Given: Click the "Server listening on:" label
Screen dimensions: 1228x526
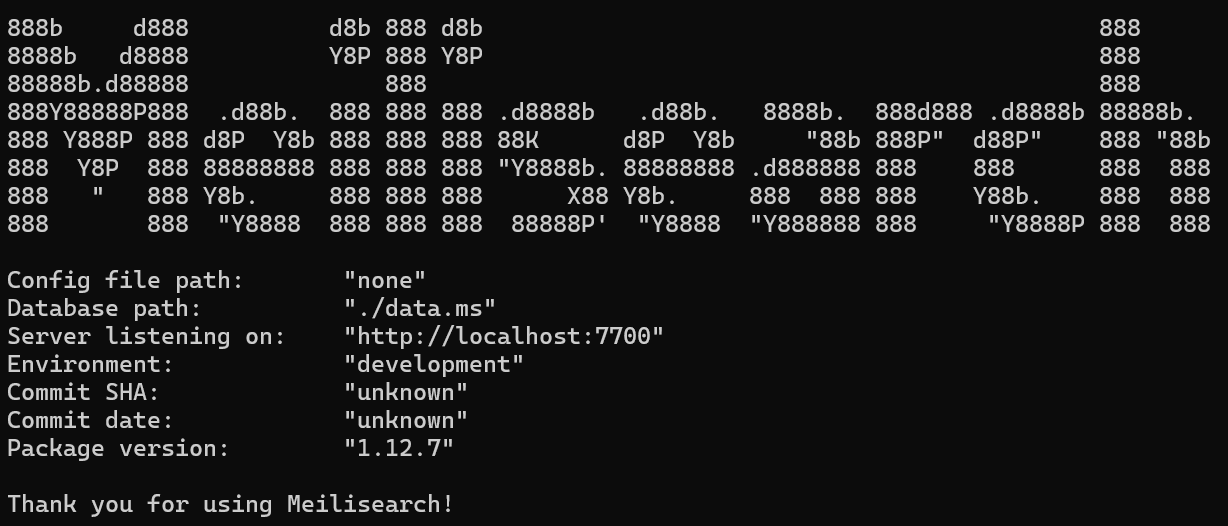Looking at the screenshot, I should pos(146,336).
